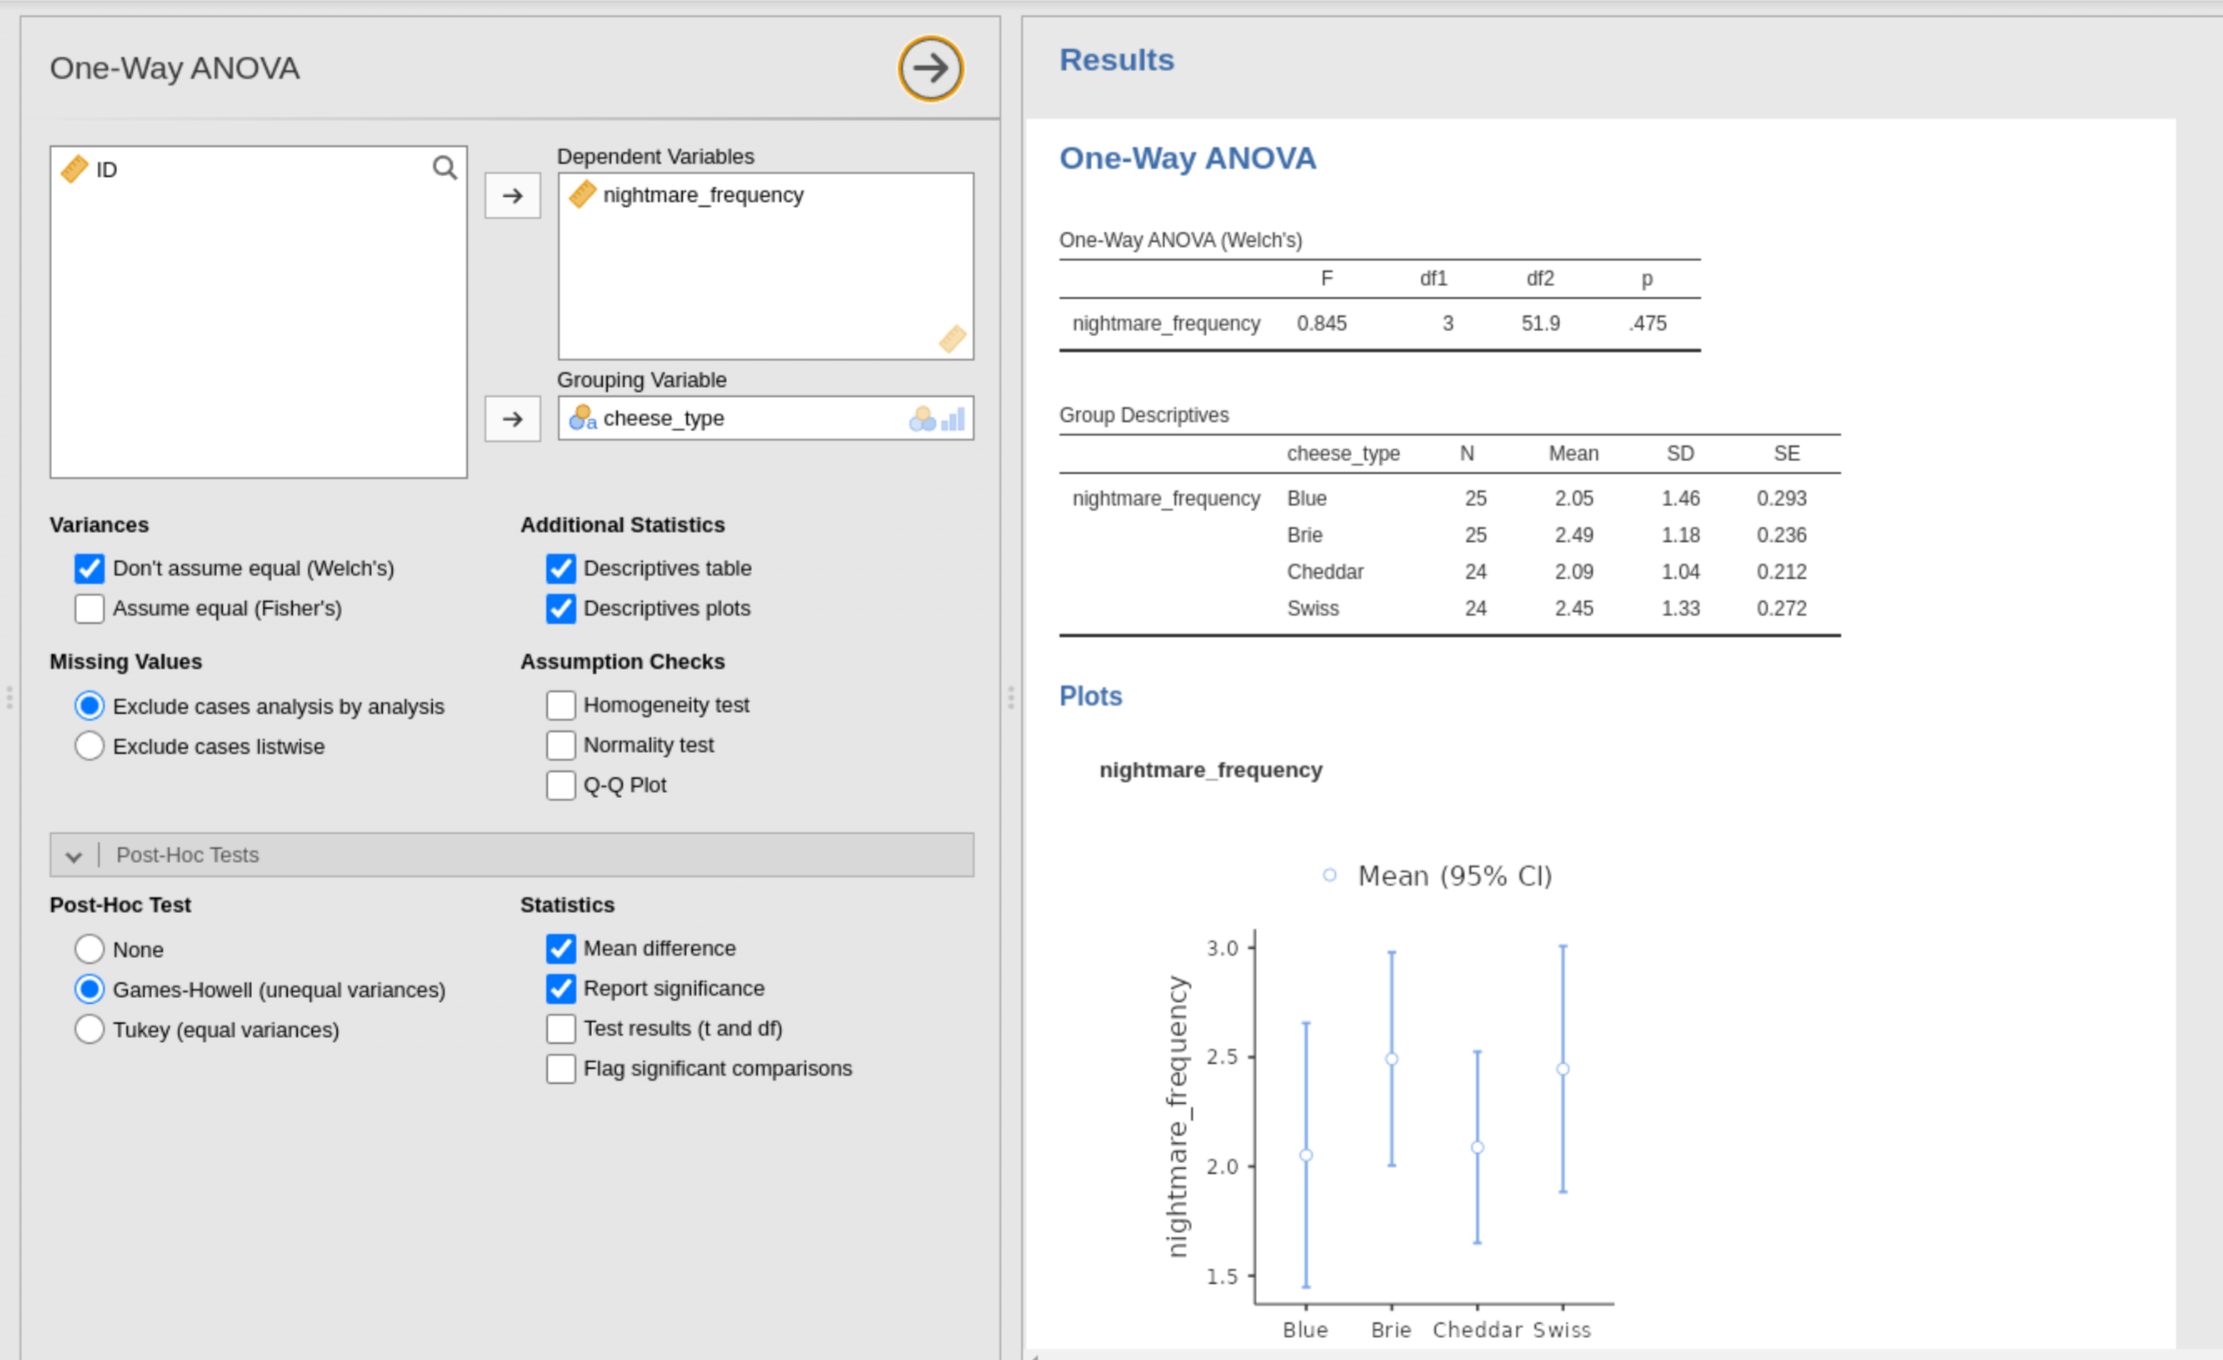Click the nominal permitted-type icon in Grouping Variable box
Image resolution: width=2223 pixels, height=1360 pixels.
pyautogui.click(x=922, y=419)
